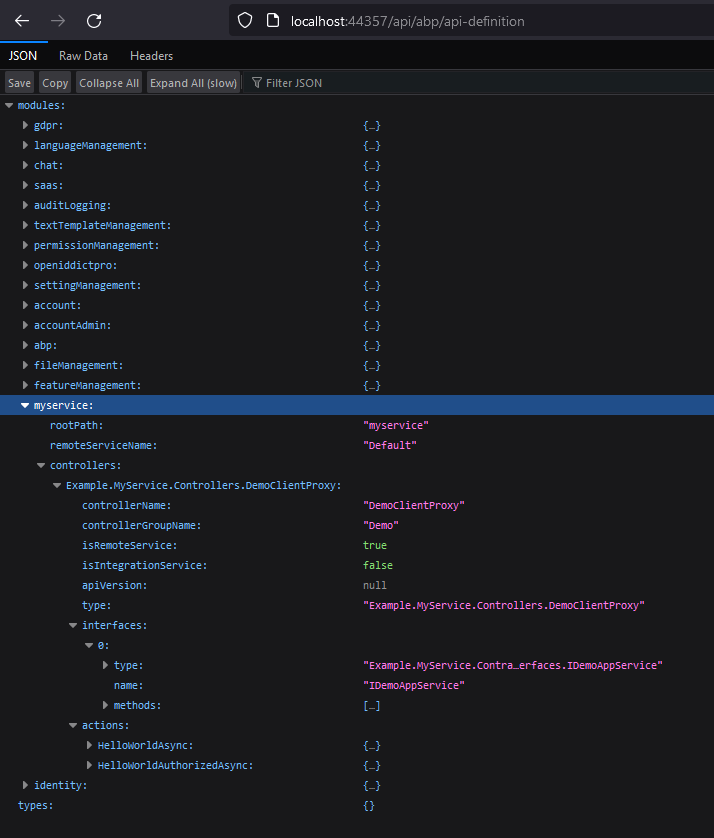Click Collapse All button
714x838 pixels.
(109, 83)
